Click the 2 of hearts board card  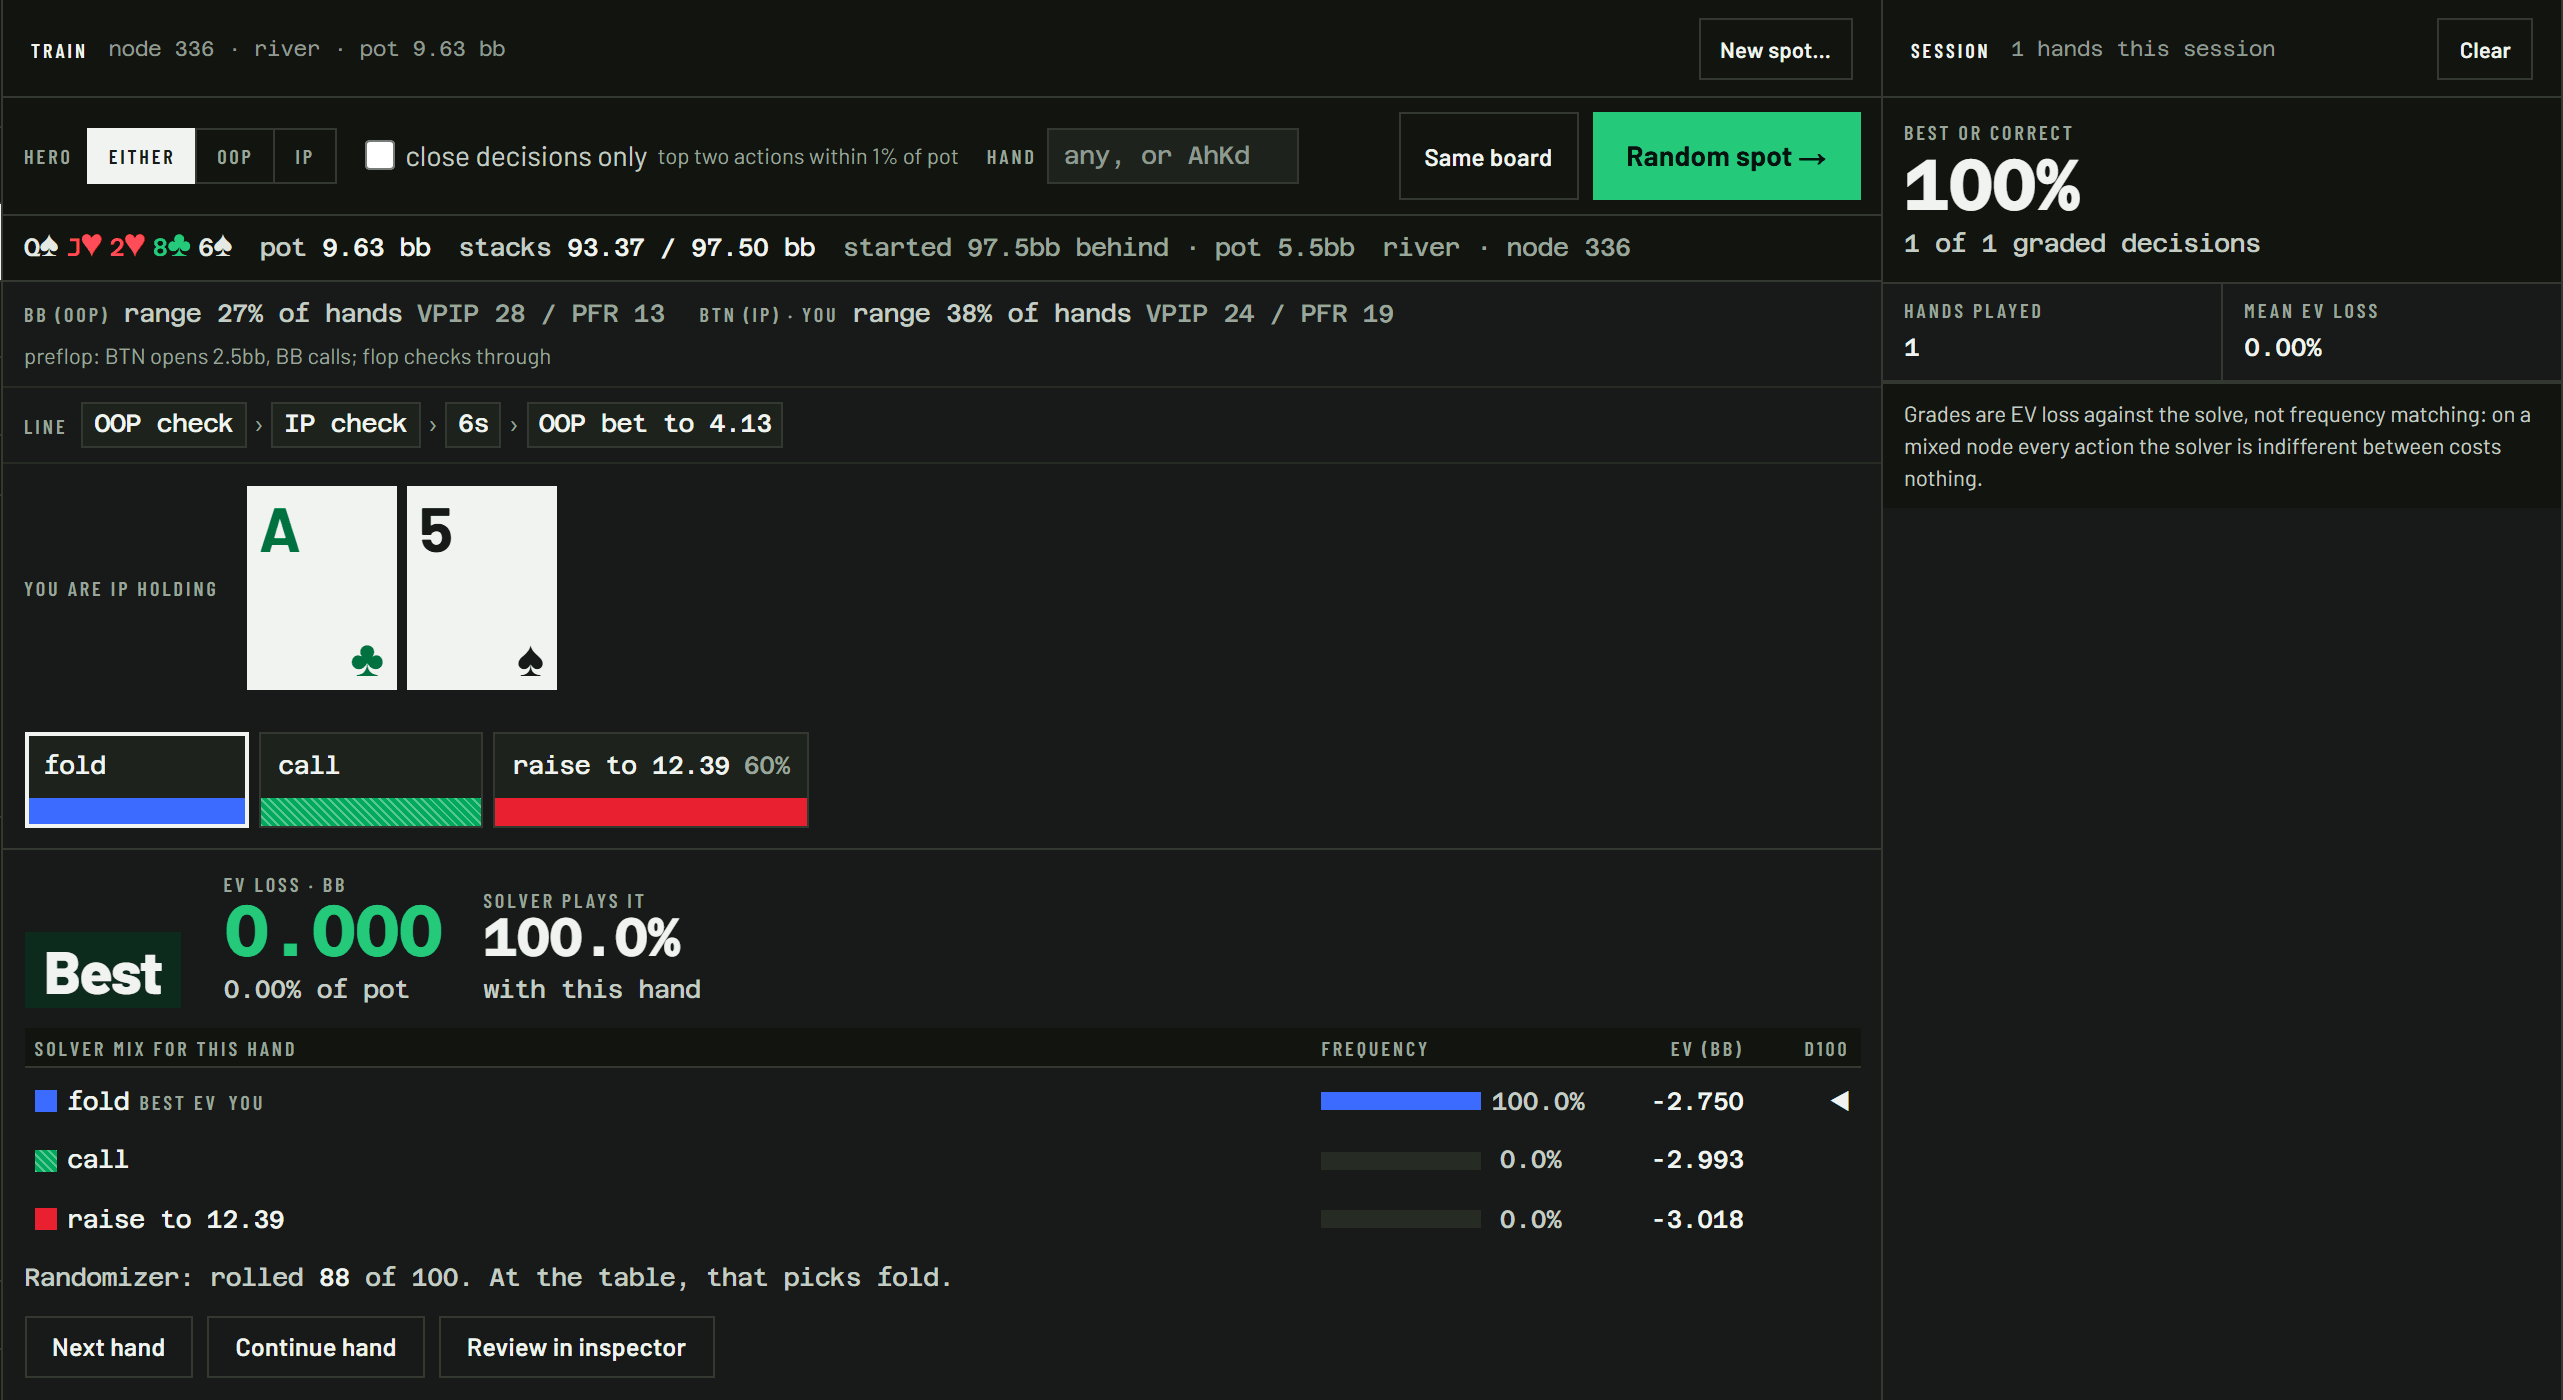click(127, 247)
